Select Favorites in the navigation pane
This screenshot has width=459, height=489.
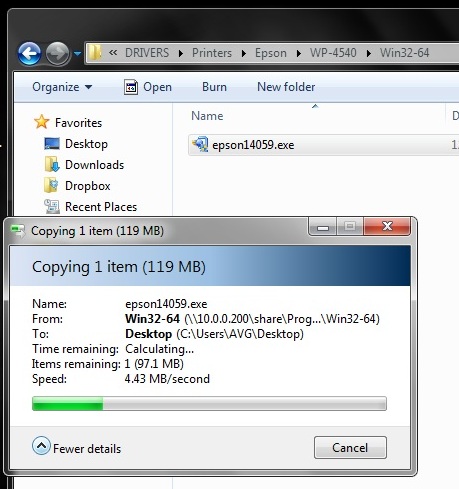[78, 123]
